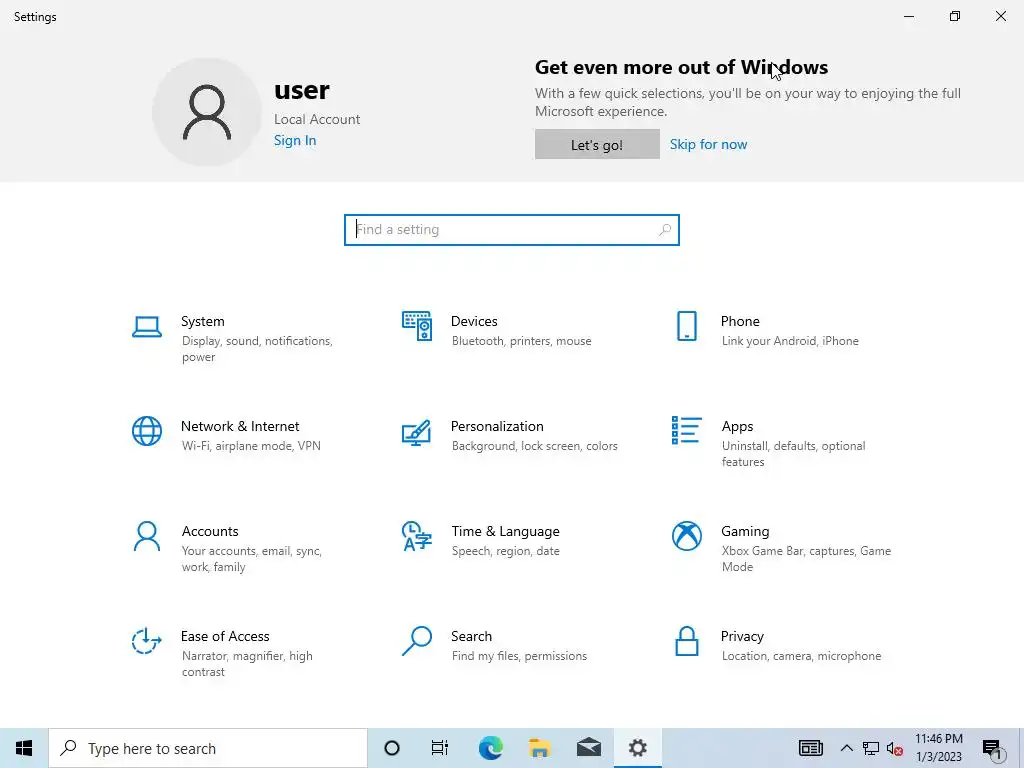Image resolution: width=1024 pixels, height=768 pixels.
Task: Select the Accounts title text
Action: tap(210, 532)
